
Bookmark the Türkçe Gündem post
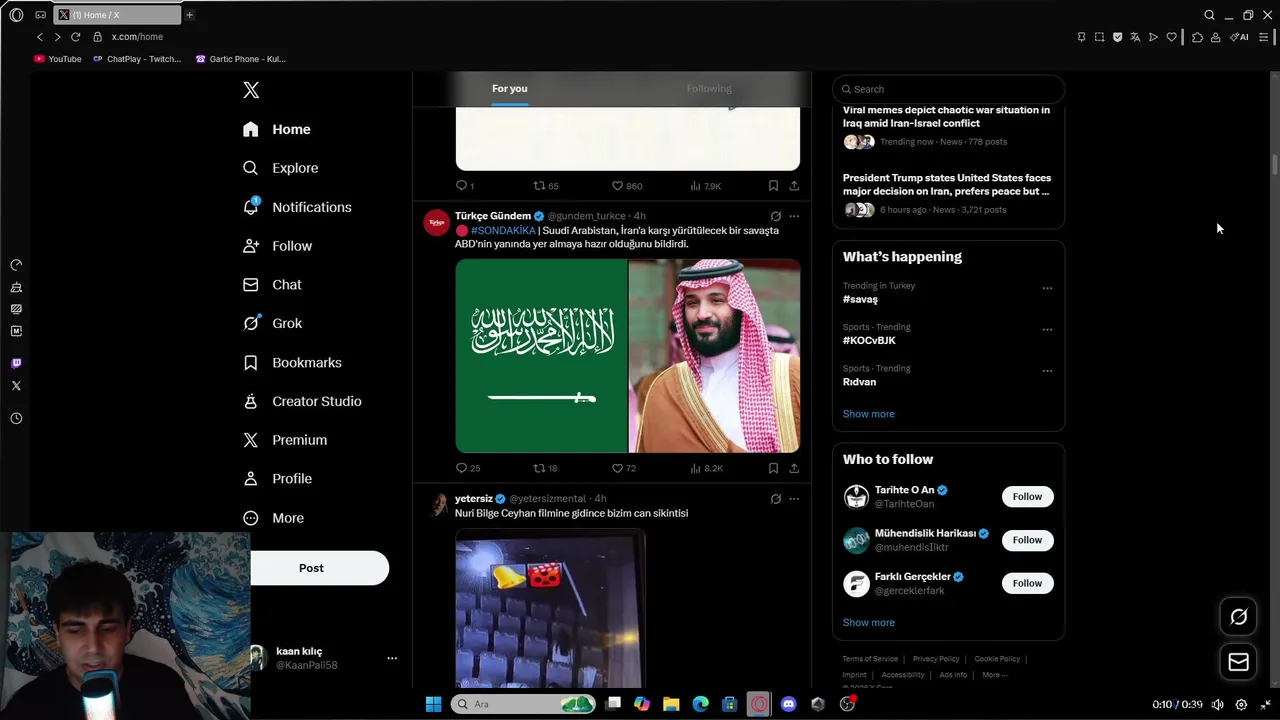tap(773, 468)
